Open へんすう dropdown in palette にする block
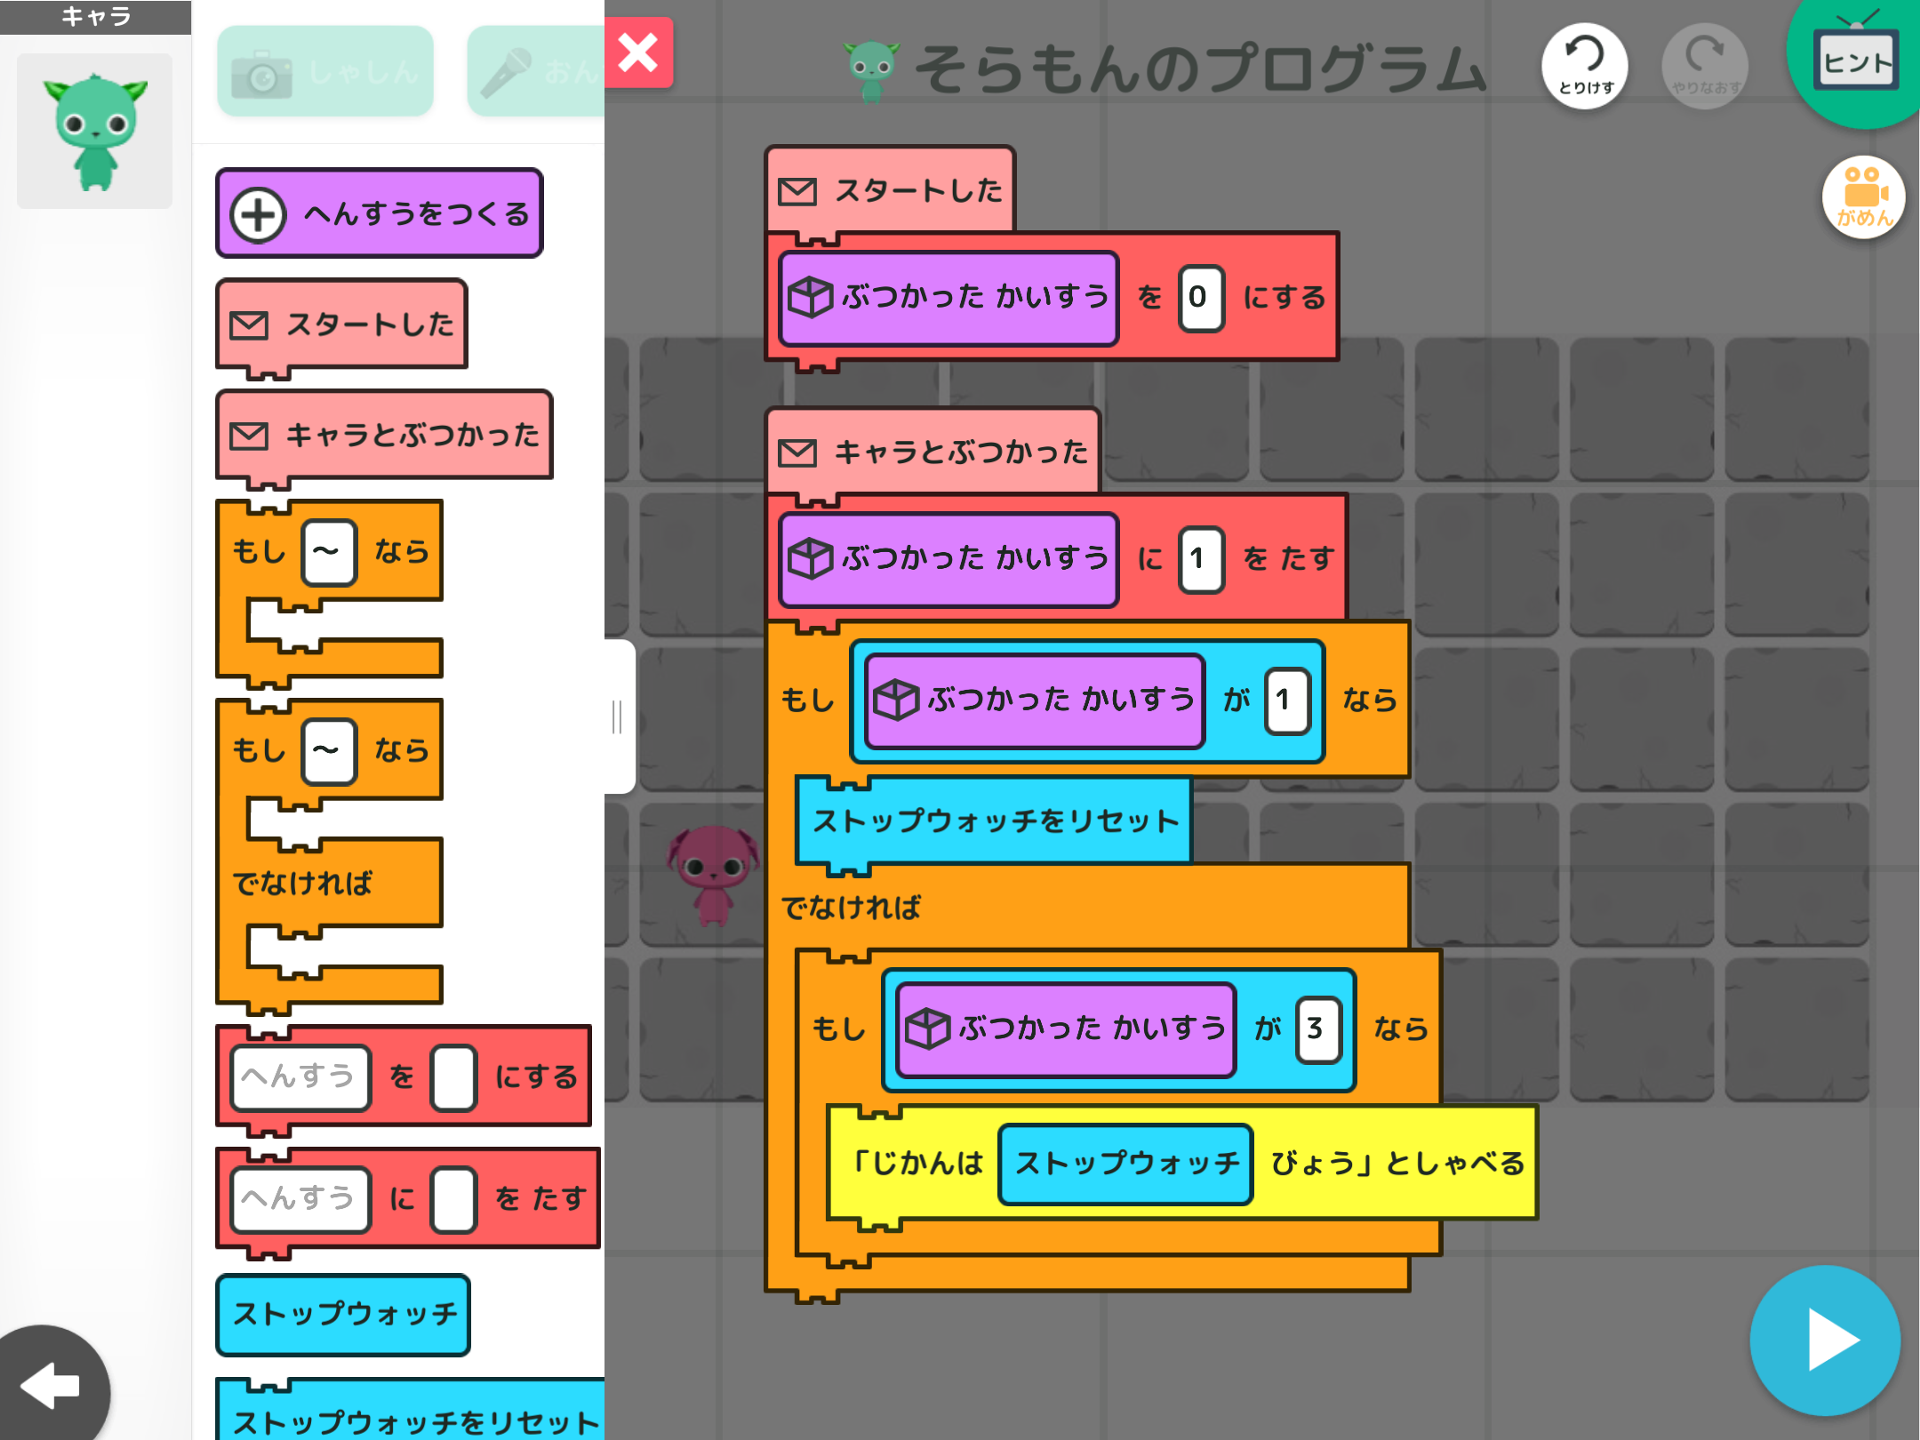 coord(300,1078)
